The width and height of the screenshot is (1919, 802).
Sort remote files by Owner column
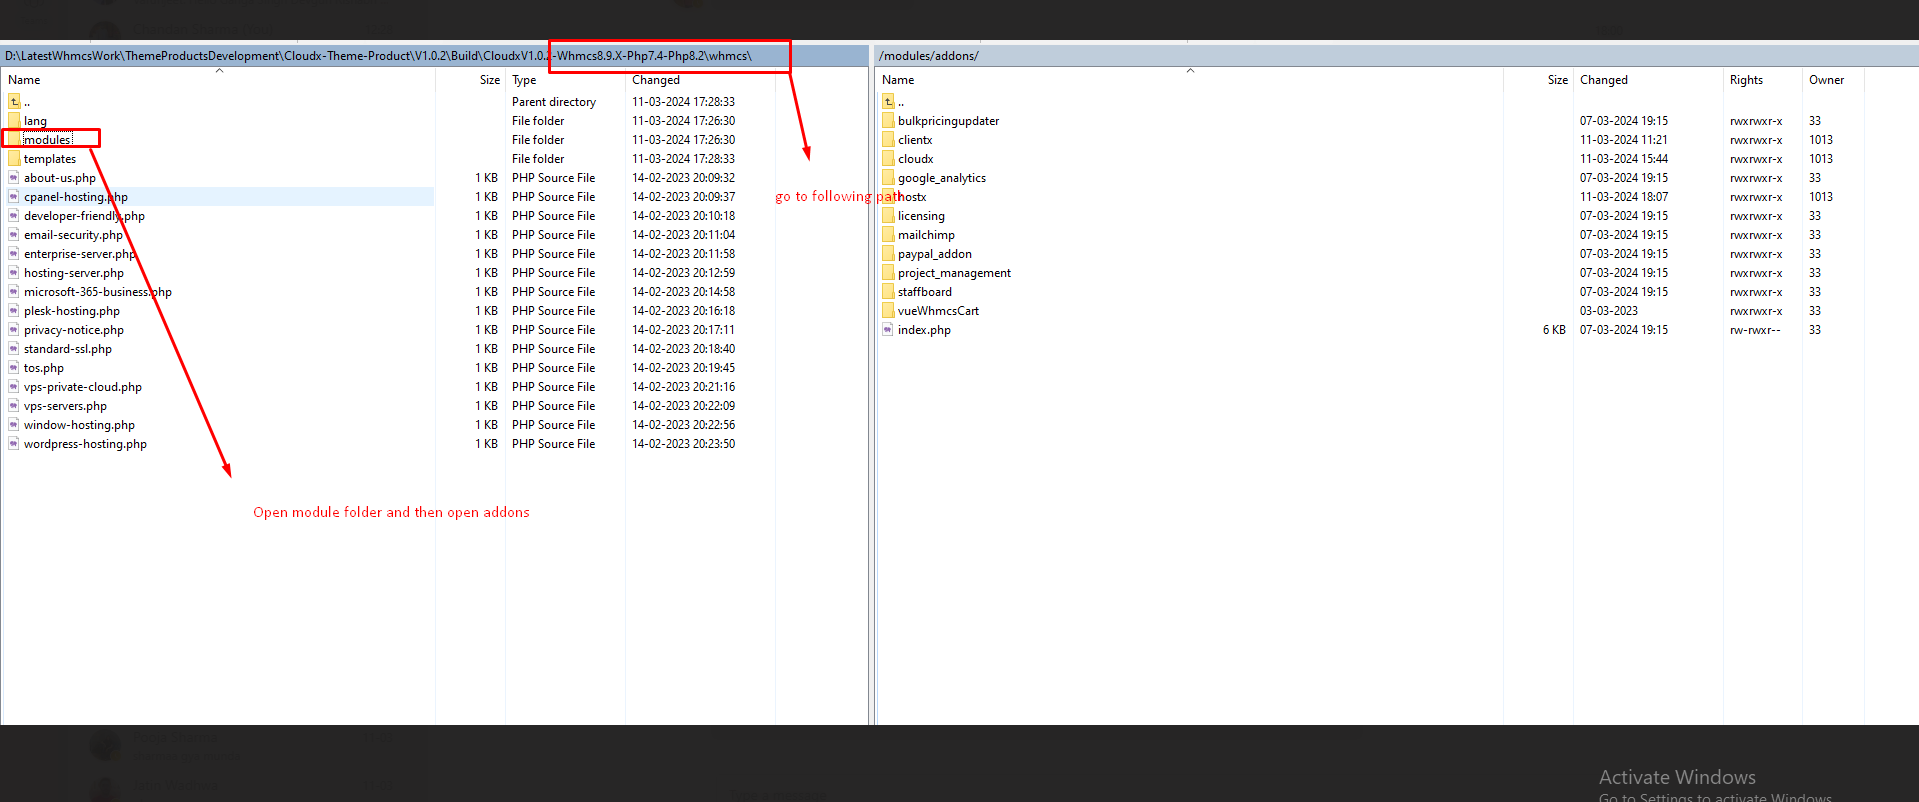(1826, 80)
